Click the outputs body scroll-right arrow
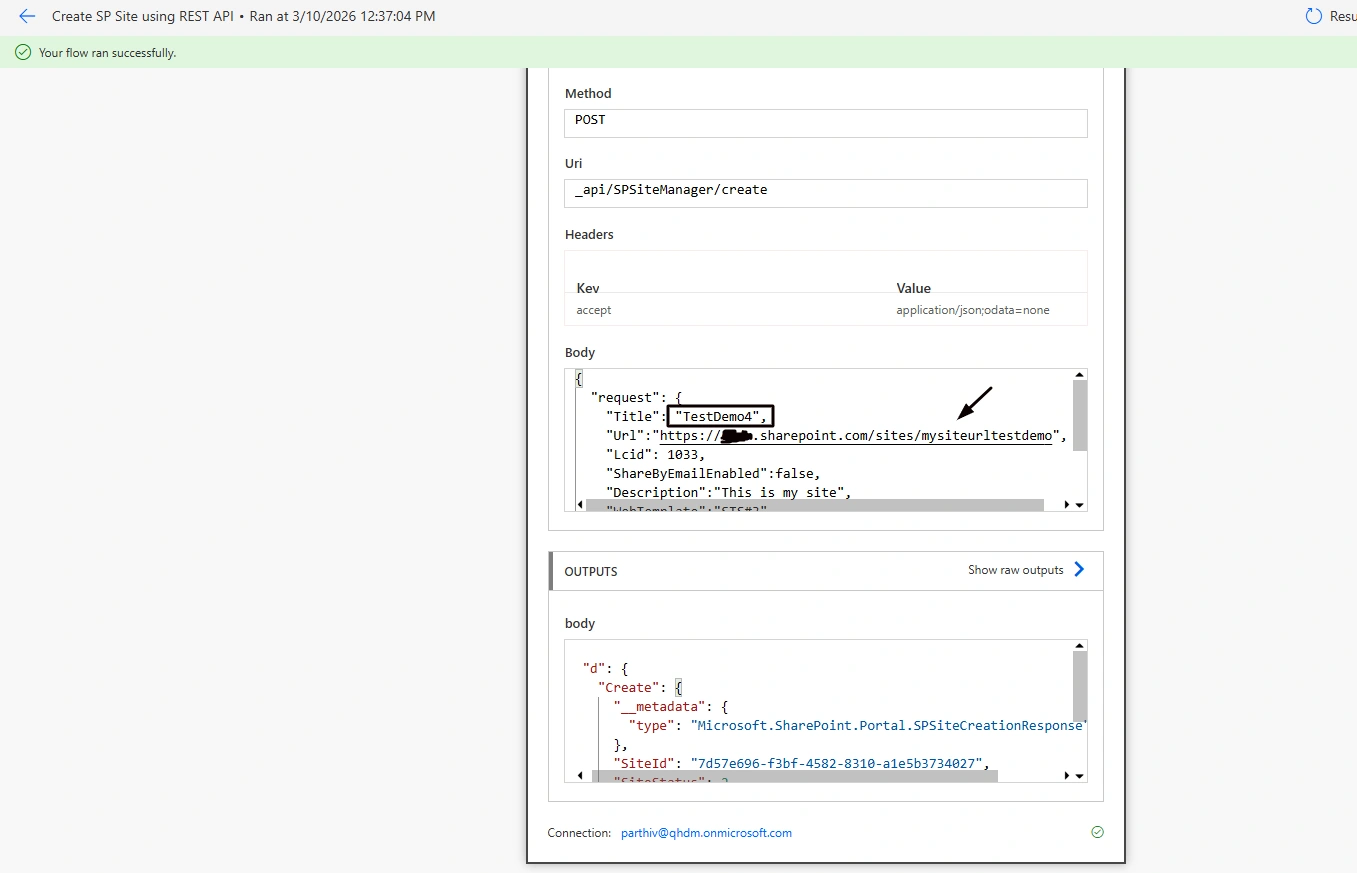 (1067, 775)
